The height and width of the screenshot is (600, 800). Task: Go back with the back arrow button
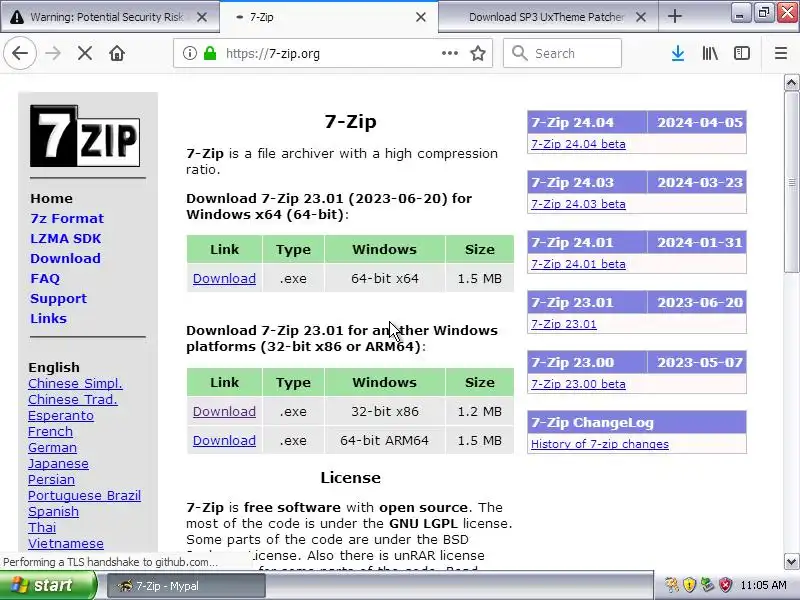[x=20, y=53]
